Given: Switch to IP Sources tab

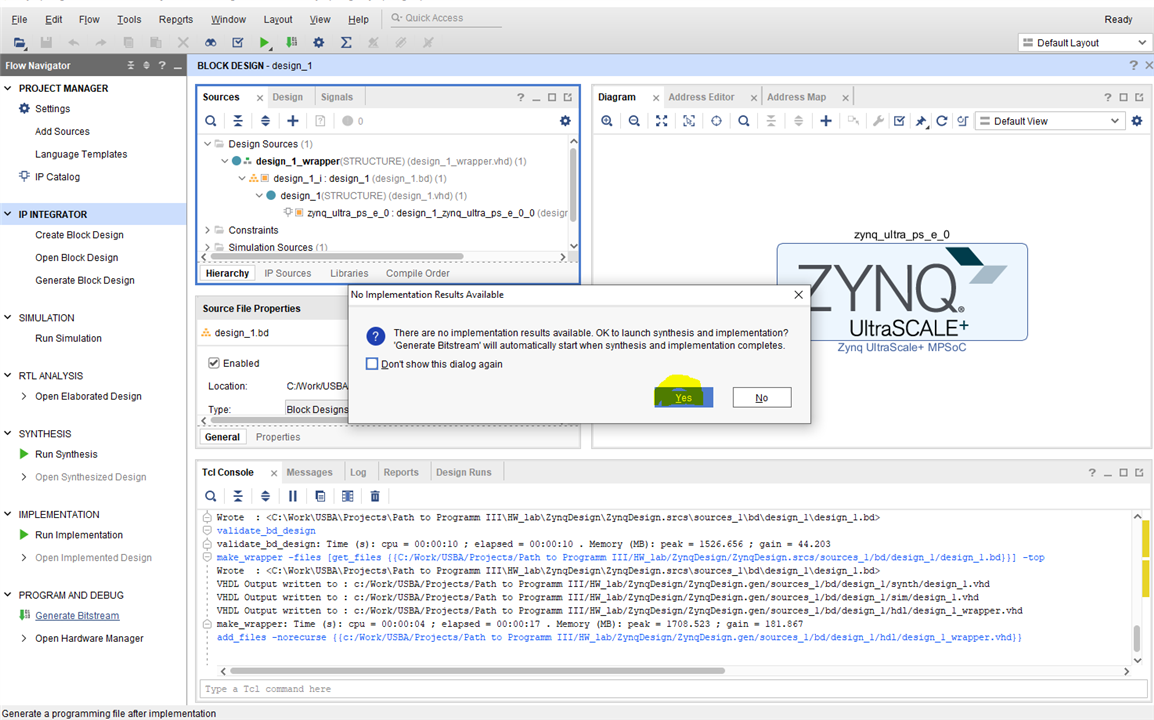Looking at the screenshot, I should (x=288, y=273).
